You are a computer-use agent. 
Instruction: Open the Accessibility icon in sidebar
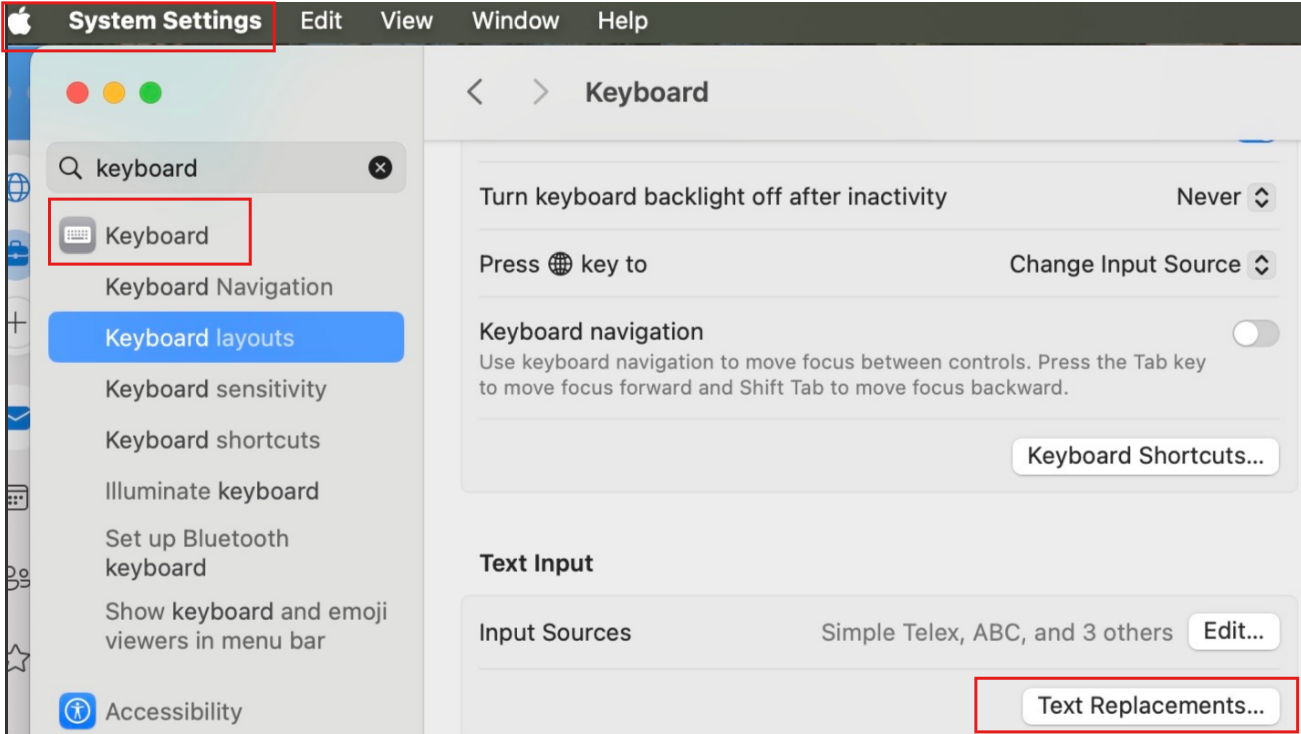[77, 711]
